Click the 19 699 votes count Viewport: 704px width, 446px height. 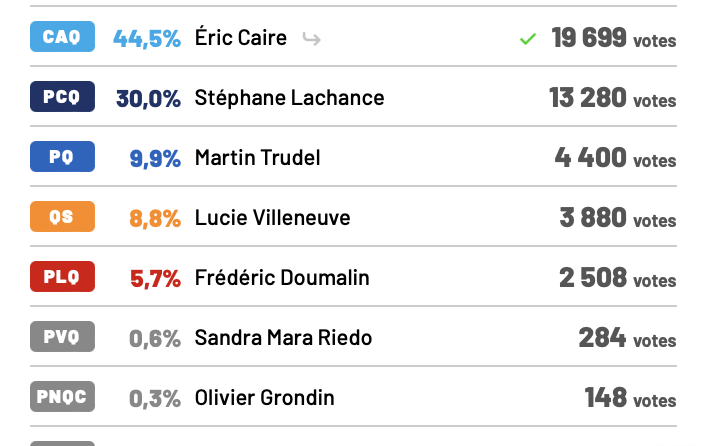click(614, 38)
